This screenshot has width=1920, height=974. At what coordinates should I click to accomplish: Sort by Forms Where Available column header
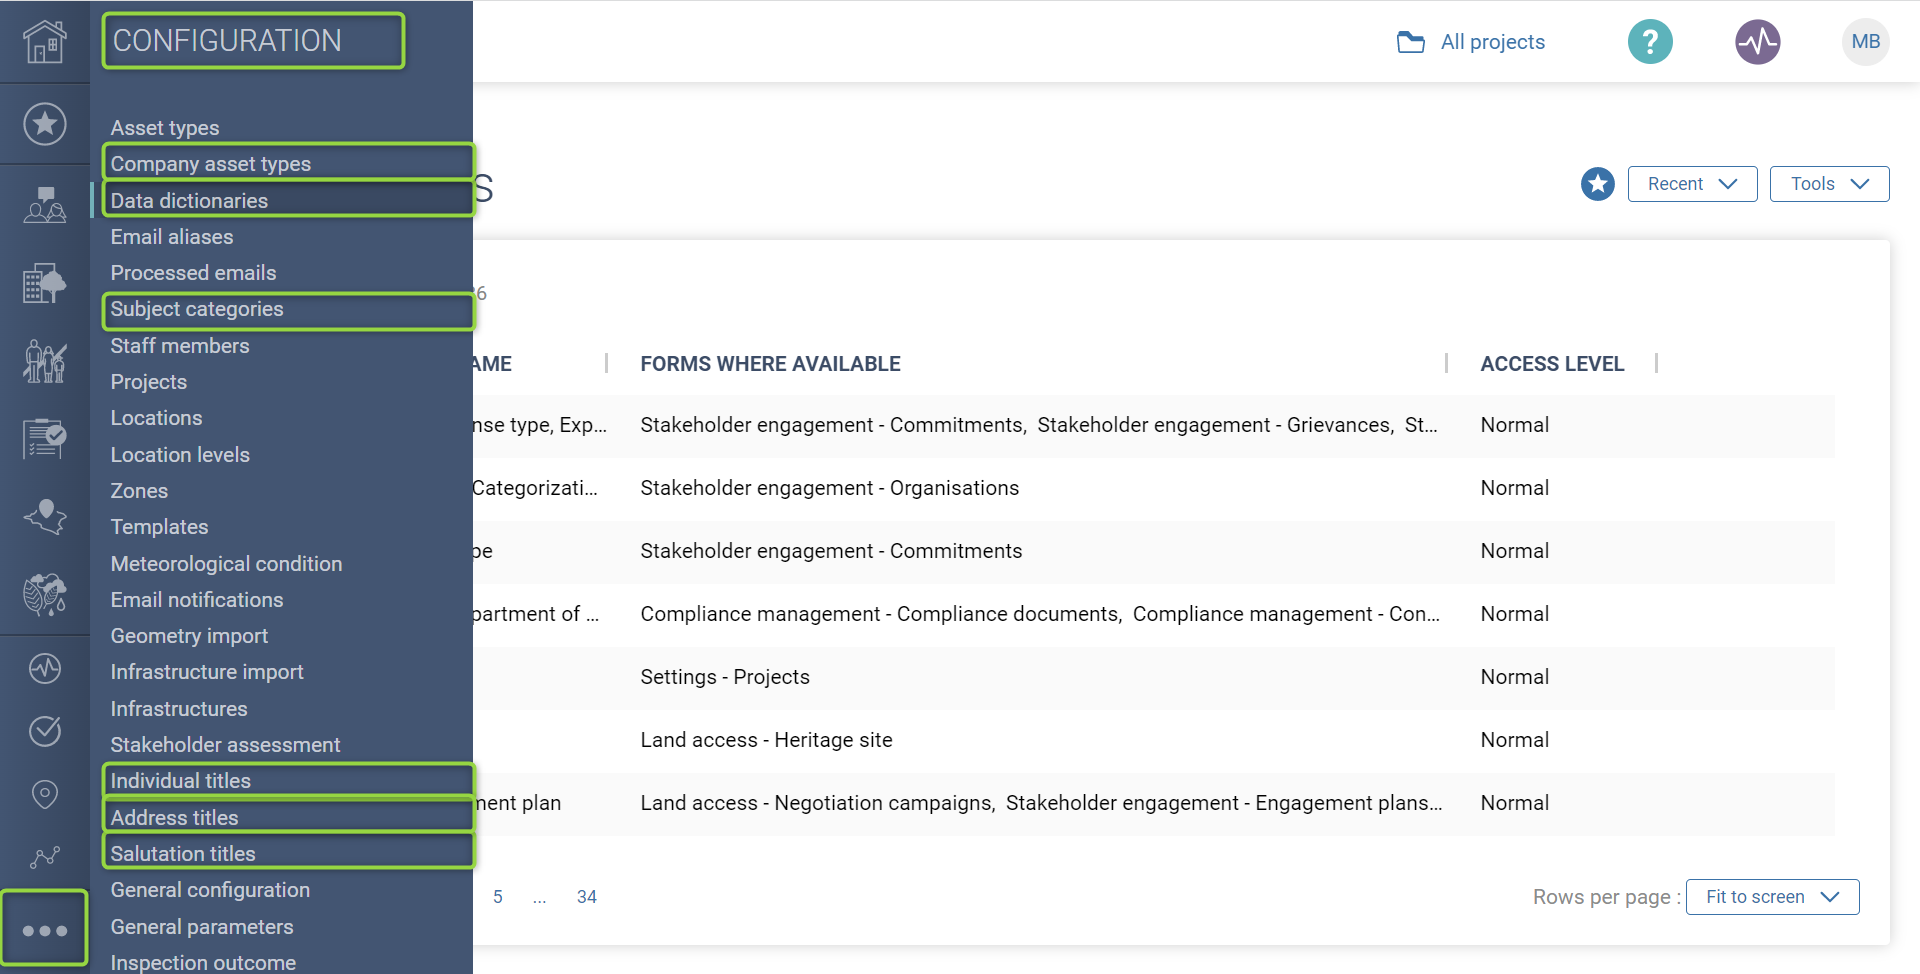770,364
